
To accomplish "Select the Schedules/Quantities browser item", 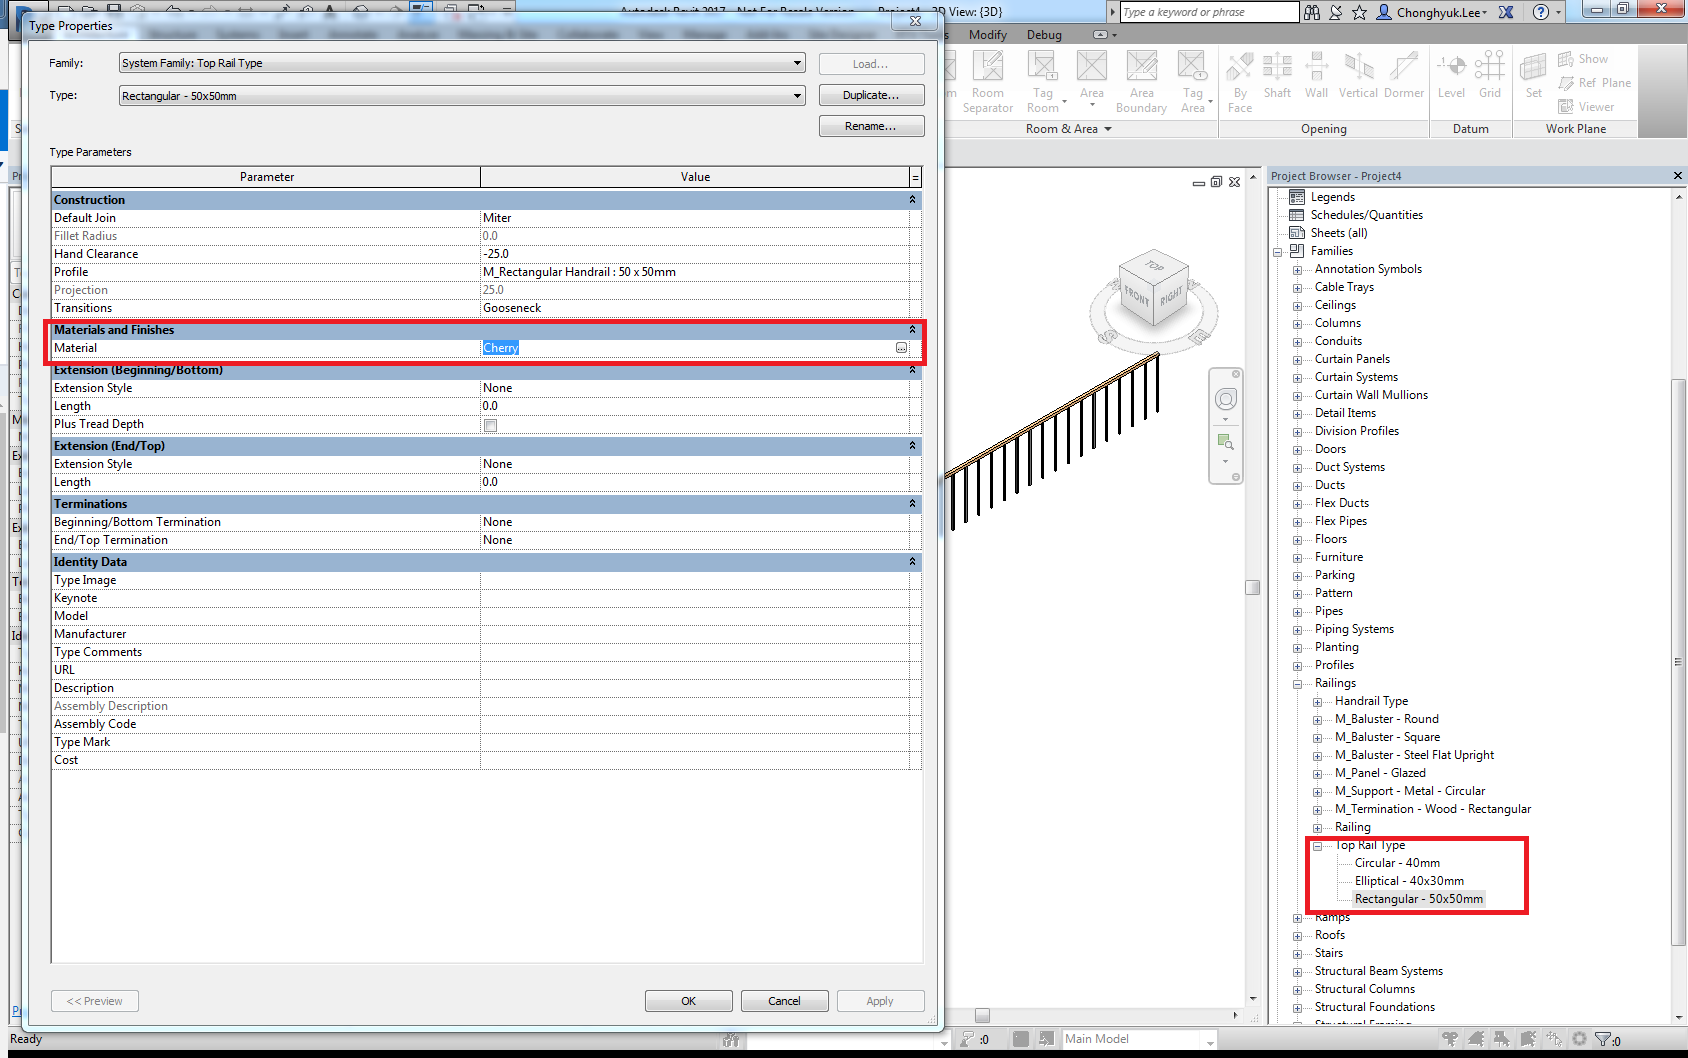I will click(x=1366, y=215).
